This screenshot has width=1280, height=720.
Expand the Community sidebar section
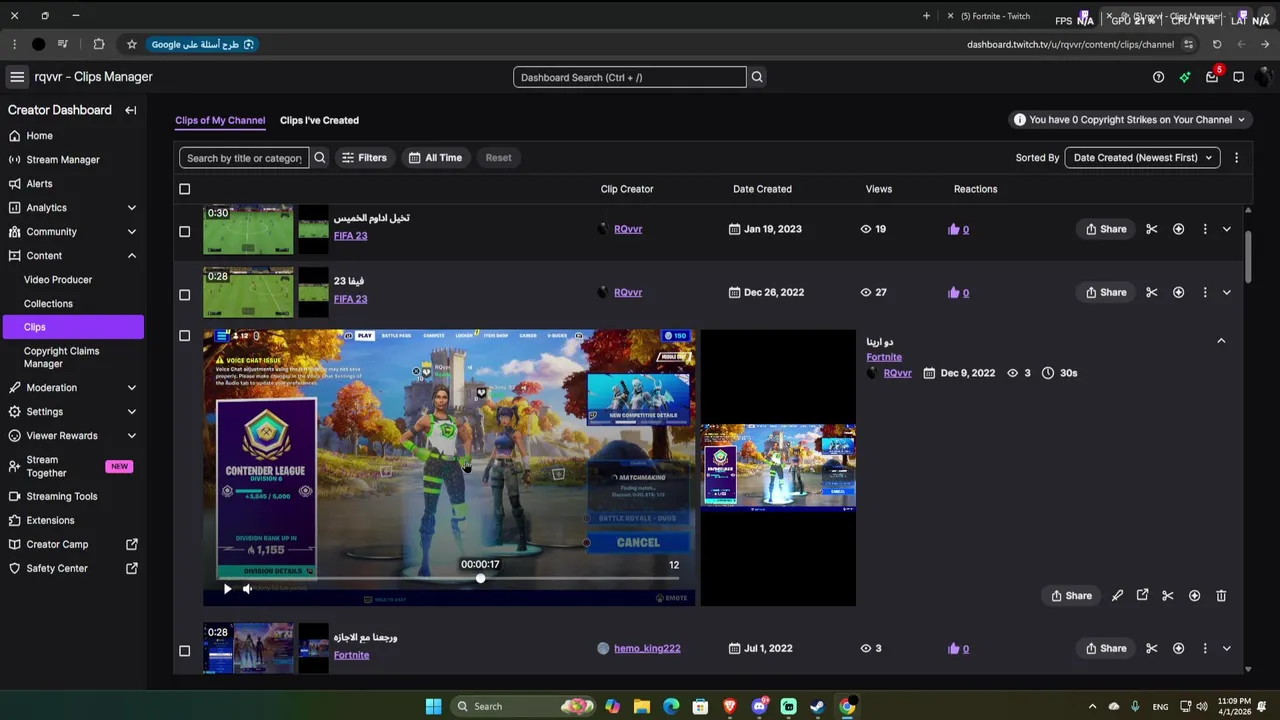click(x=131, y=232)
